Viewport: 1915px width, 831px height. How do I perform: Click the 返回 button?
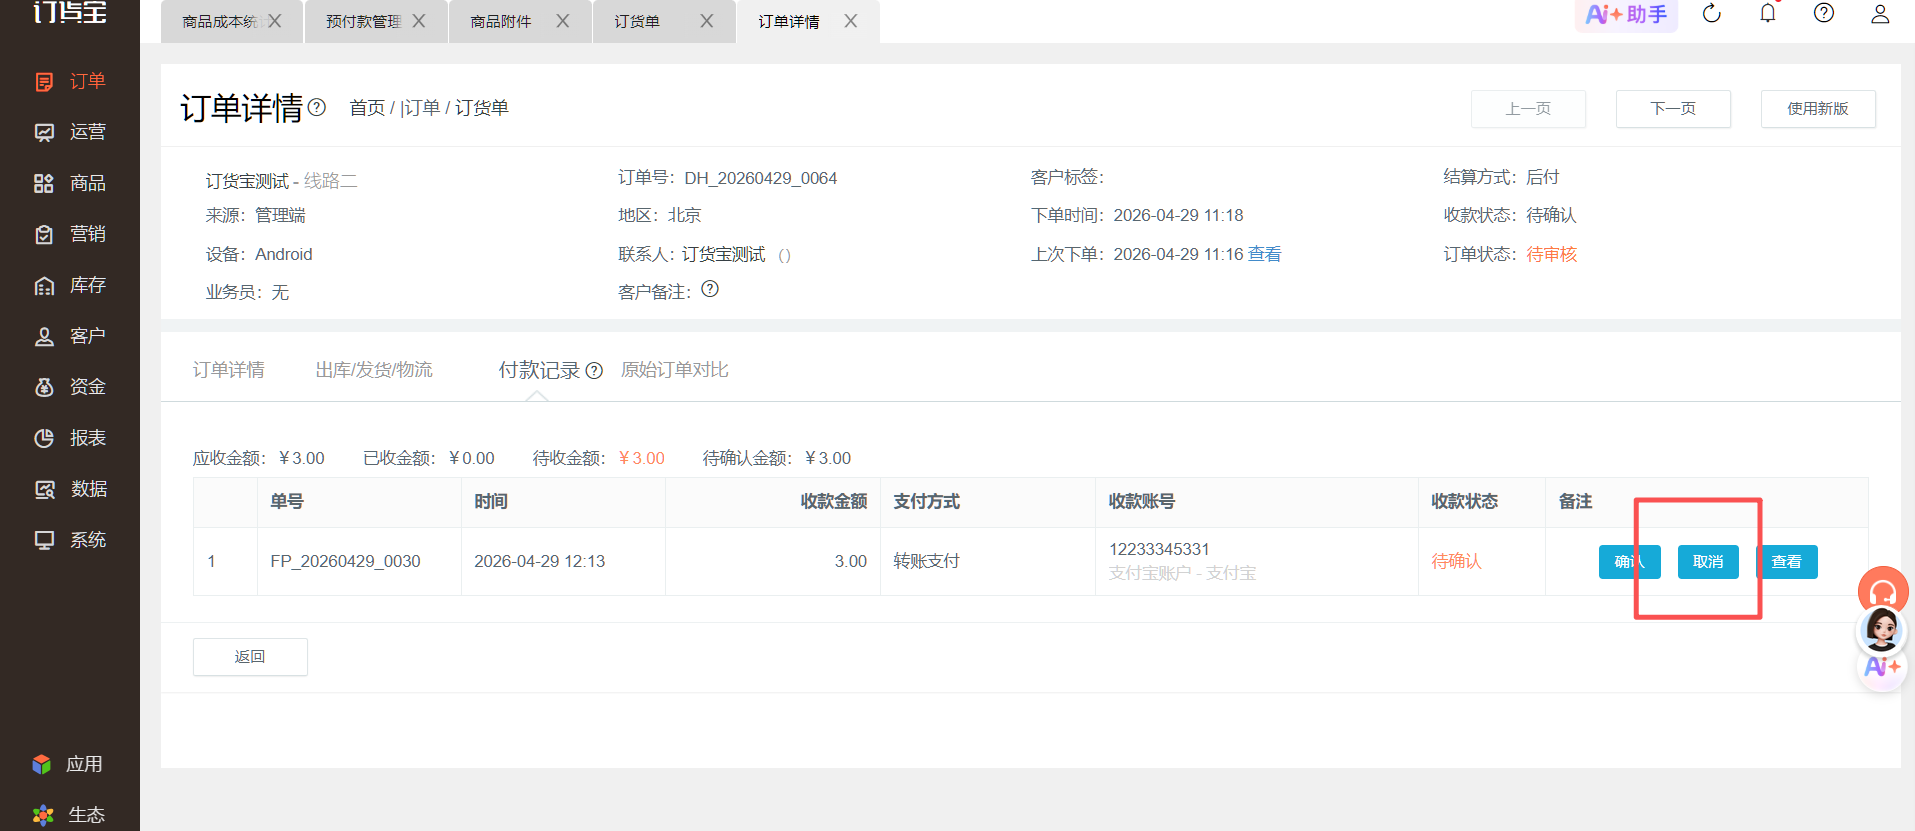(250, 657)
